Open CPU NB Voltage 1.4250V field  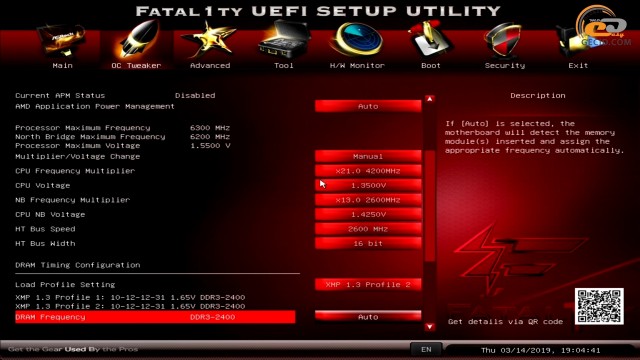[368, 214]
